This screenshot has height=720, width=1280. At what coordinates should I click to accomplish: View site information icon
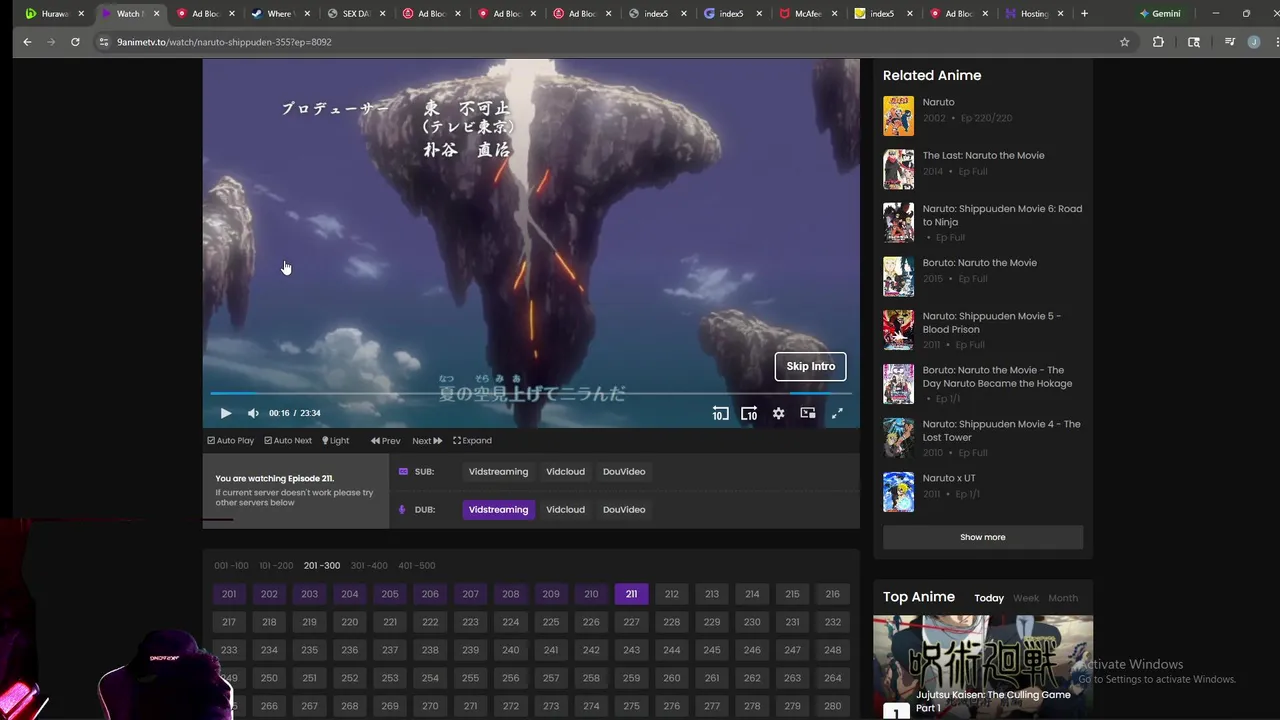[x=103, y=42]
